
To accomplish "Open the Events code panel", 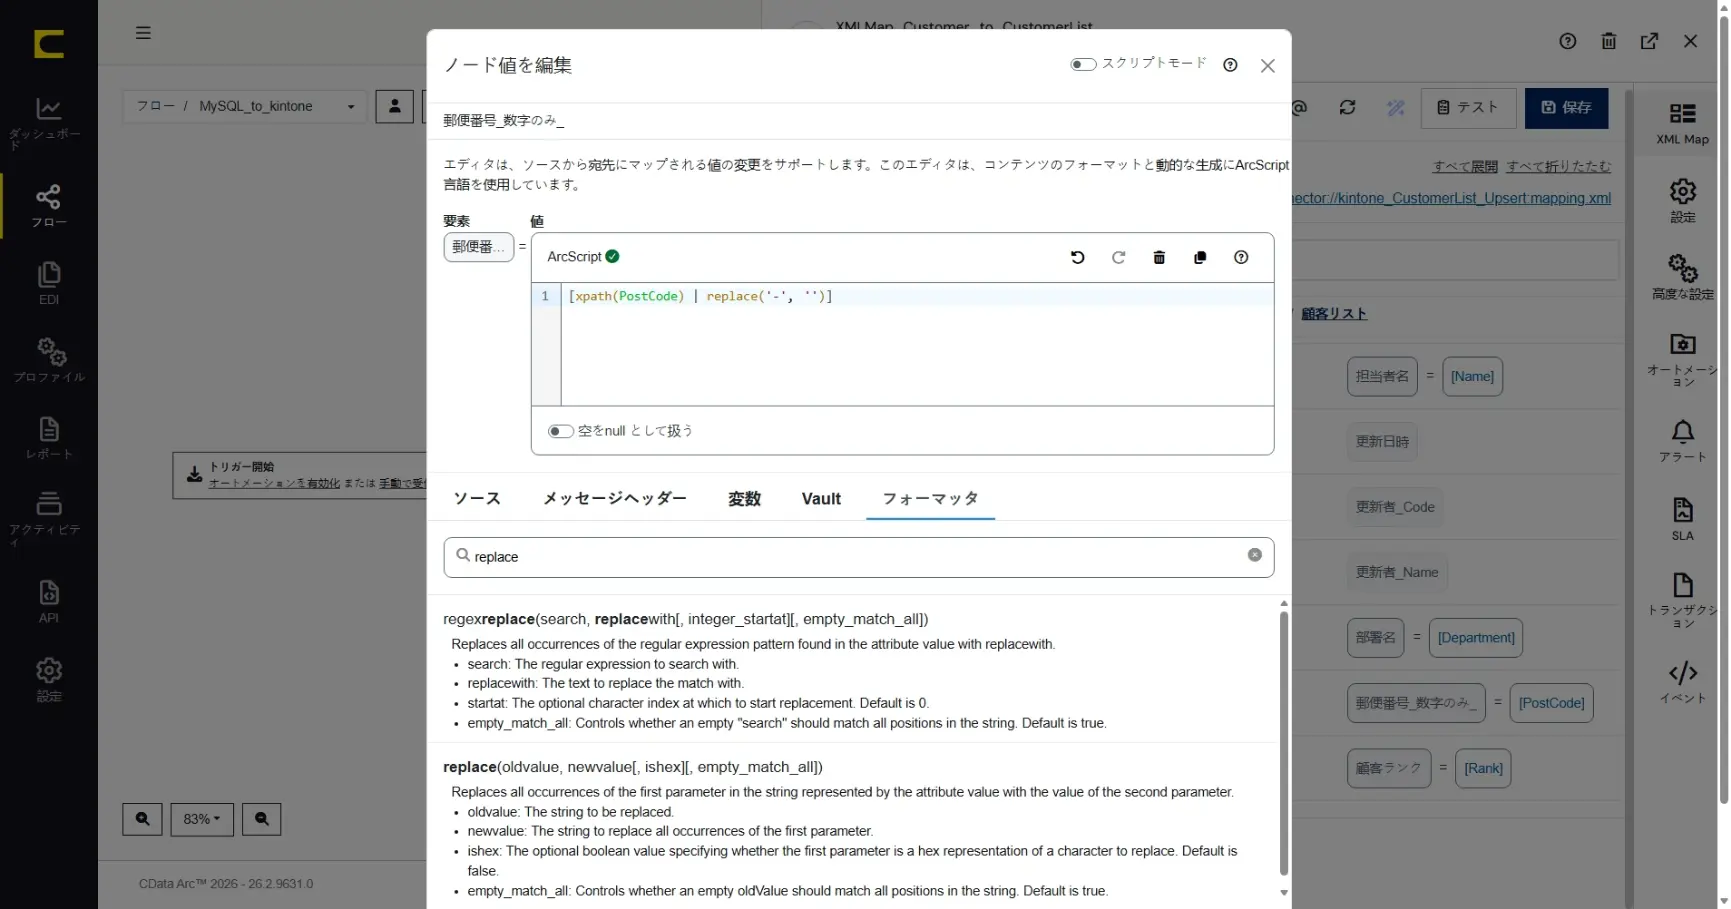I will point(1682,683).
